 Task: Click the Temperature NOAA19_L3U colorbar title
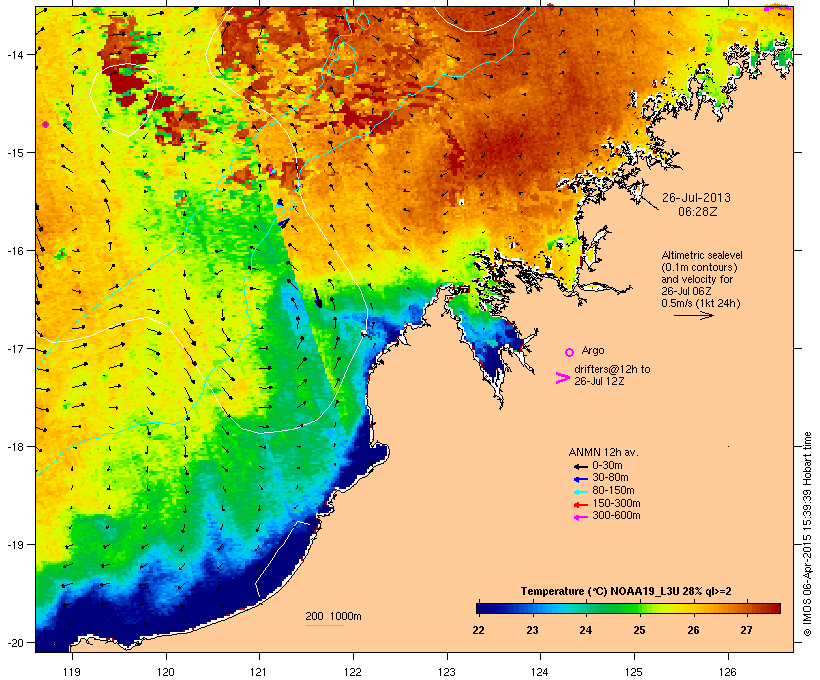(x=626, y=592)
